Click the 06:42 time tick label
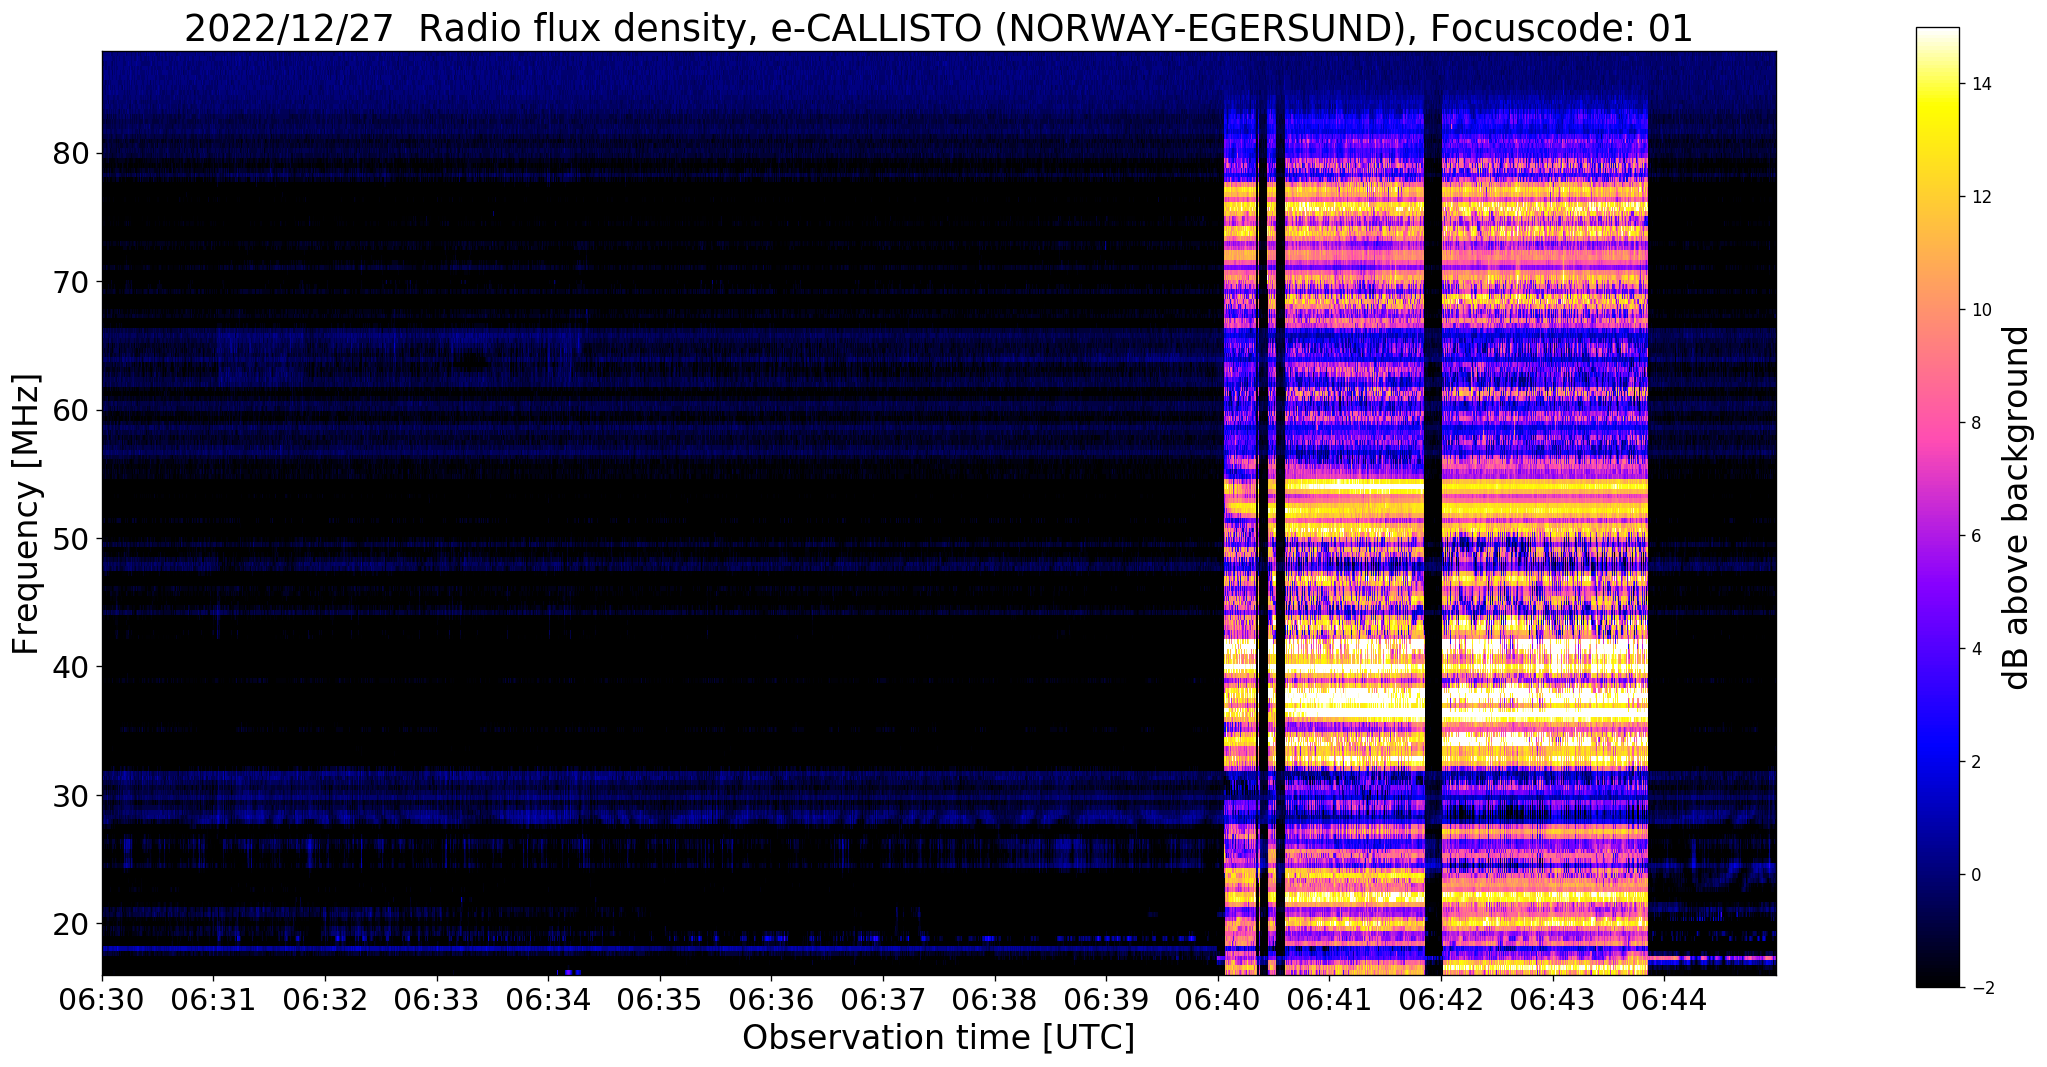 (1441, 999)
